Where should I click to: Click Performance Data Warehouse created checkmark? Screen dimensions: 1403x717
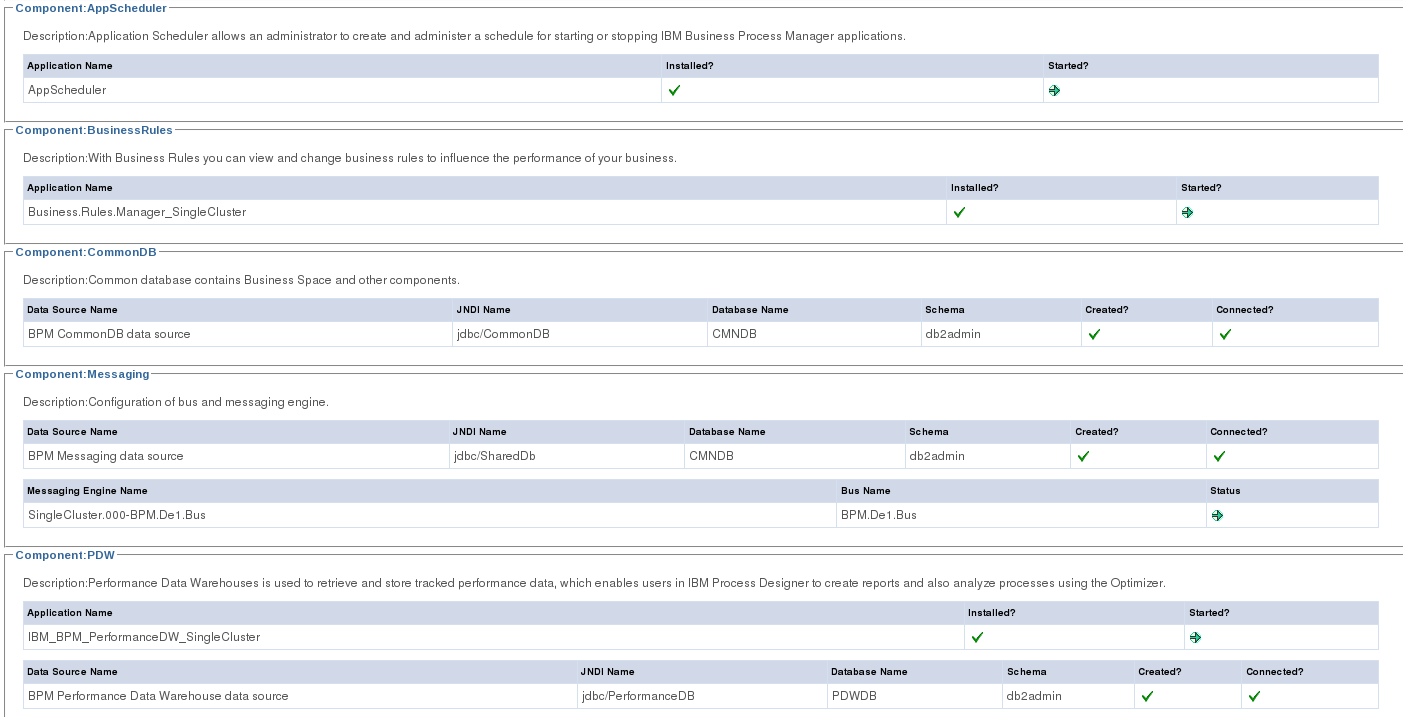(1147, 696)
